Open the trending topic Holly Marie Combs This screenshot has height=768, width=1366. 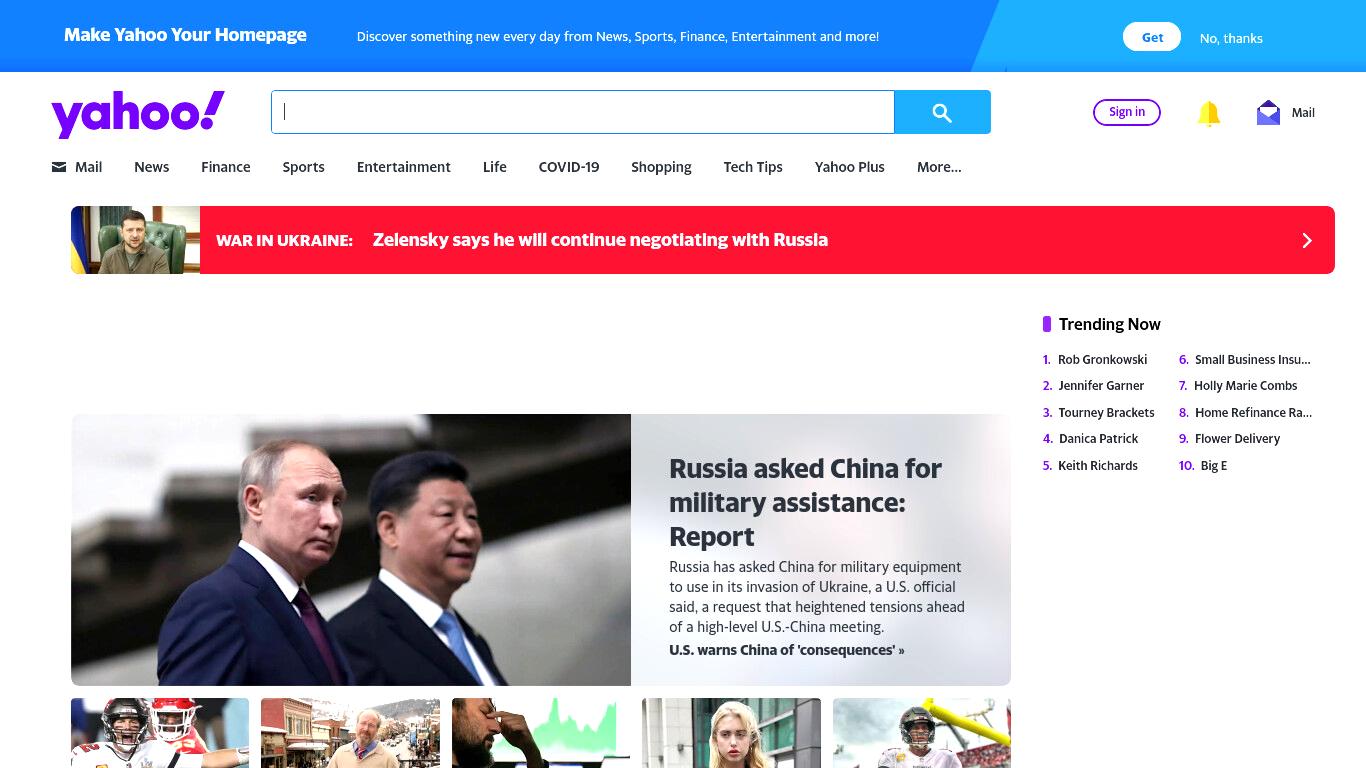[x=1245, y=385]
